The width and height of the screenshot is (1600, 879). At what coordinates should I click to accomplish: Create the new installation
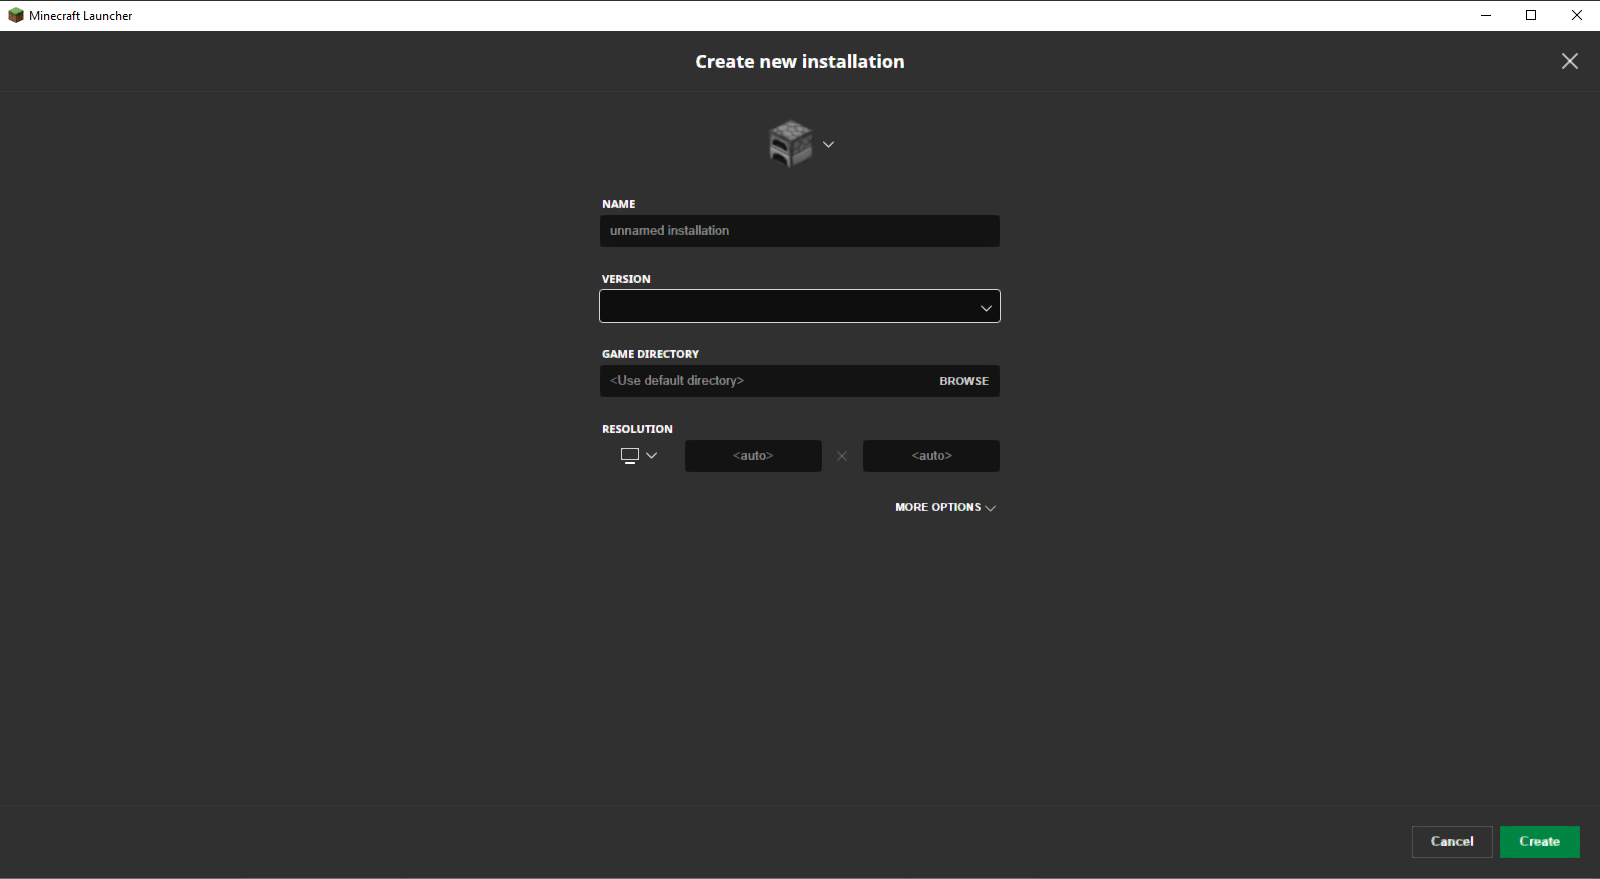(1540, 842)
